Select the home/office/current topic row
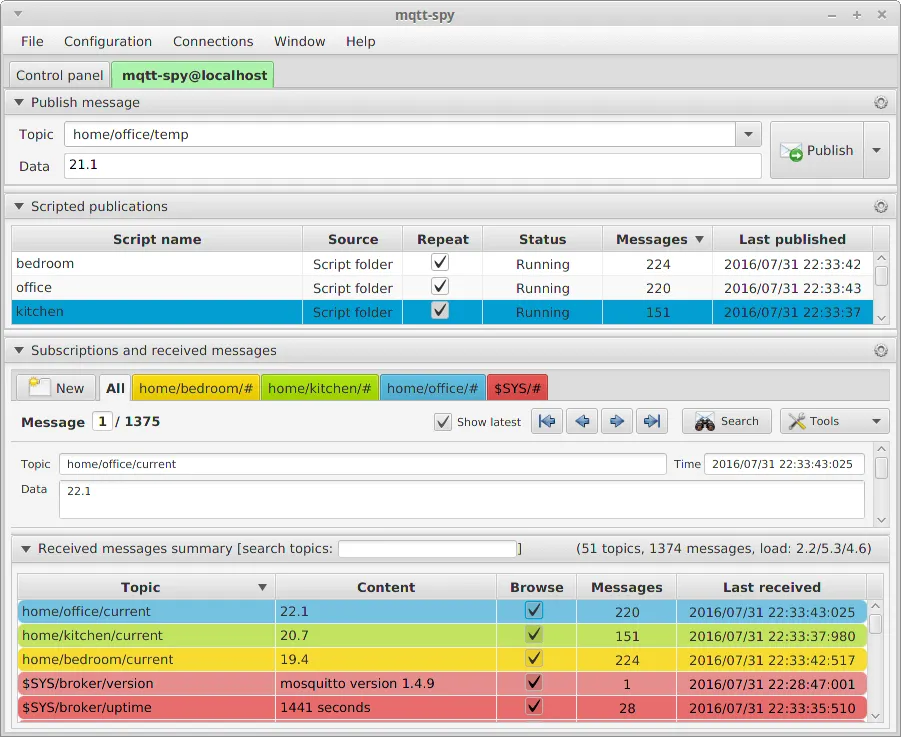This screenshot has width=901, height=737. [x=442, y=611]
